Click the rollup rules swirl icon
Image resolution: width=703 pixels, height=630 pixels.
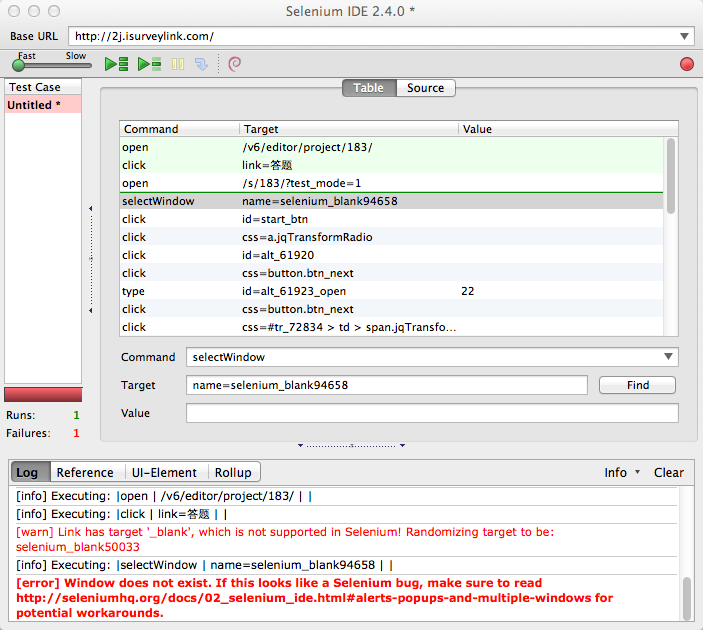coord(234,64)
